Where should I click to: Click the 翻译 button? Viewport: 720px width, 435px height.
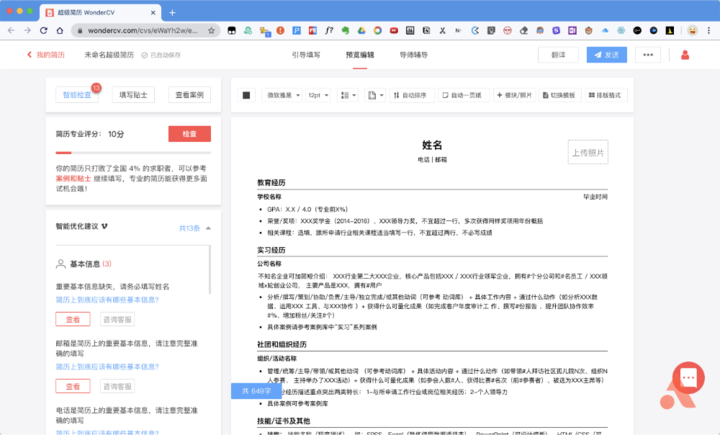coord(558,55)
